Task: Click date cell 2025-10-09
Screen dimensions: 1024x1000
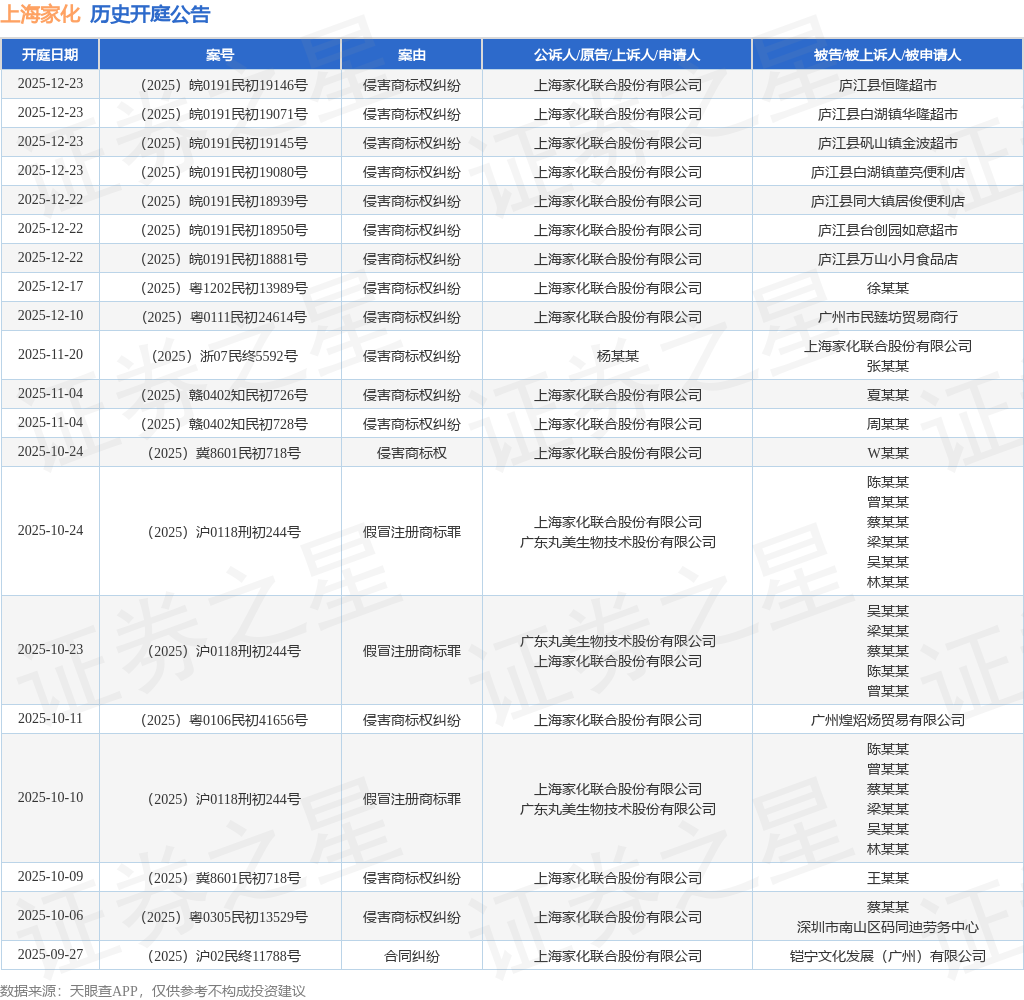Action: click(50, 877)
